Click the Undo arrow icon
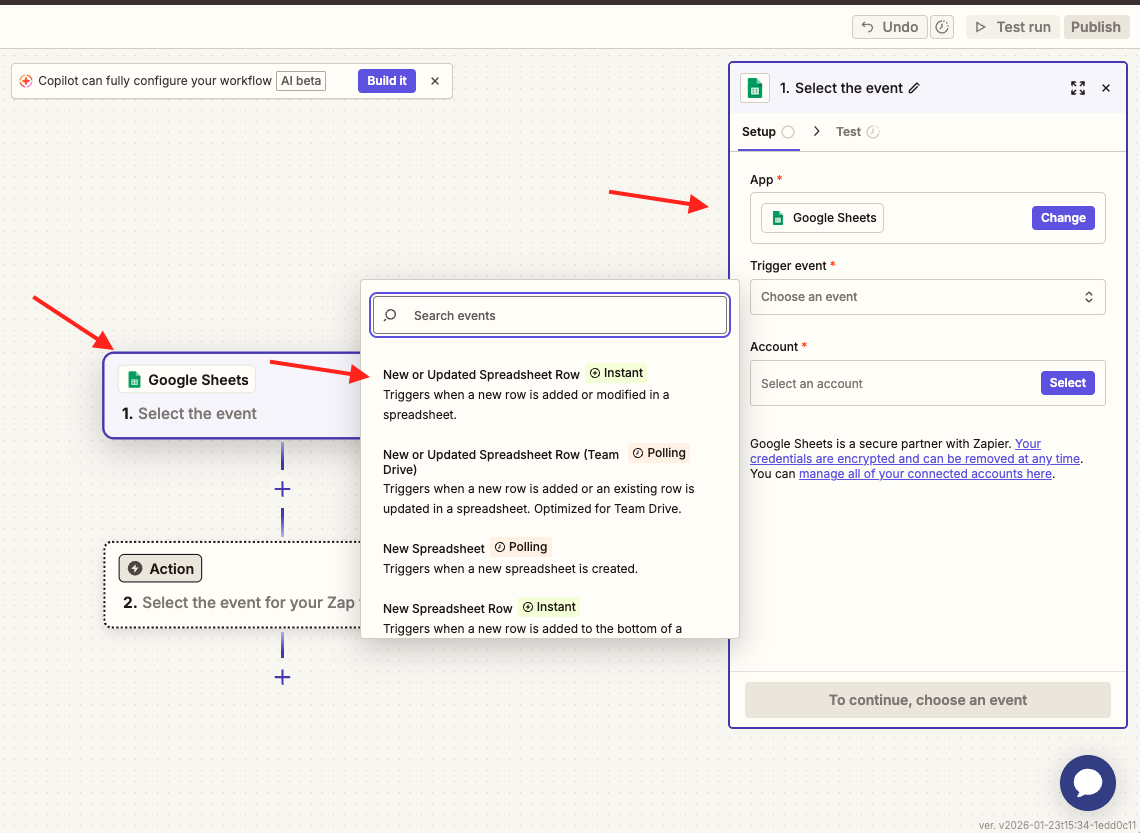This screenshot has width=1140, height=833. pos(867,27)
